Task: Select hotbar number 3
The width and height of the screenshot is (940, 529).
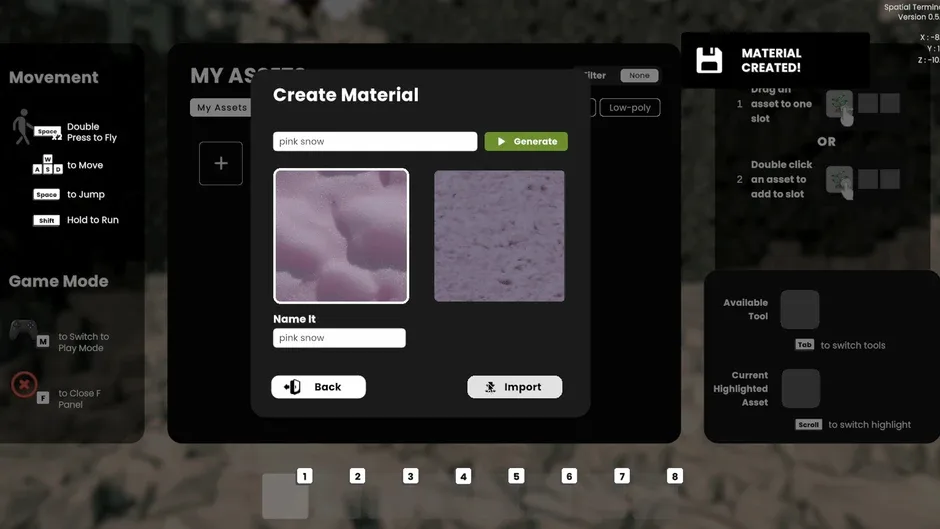Action: 410,476
